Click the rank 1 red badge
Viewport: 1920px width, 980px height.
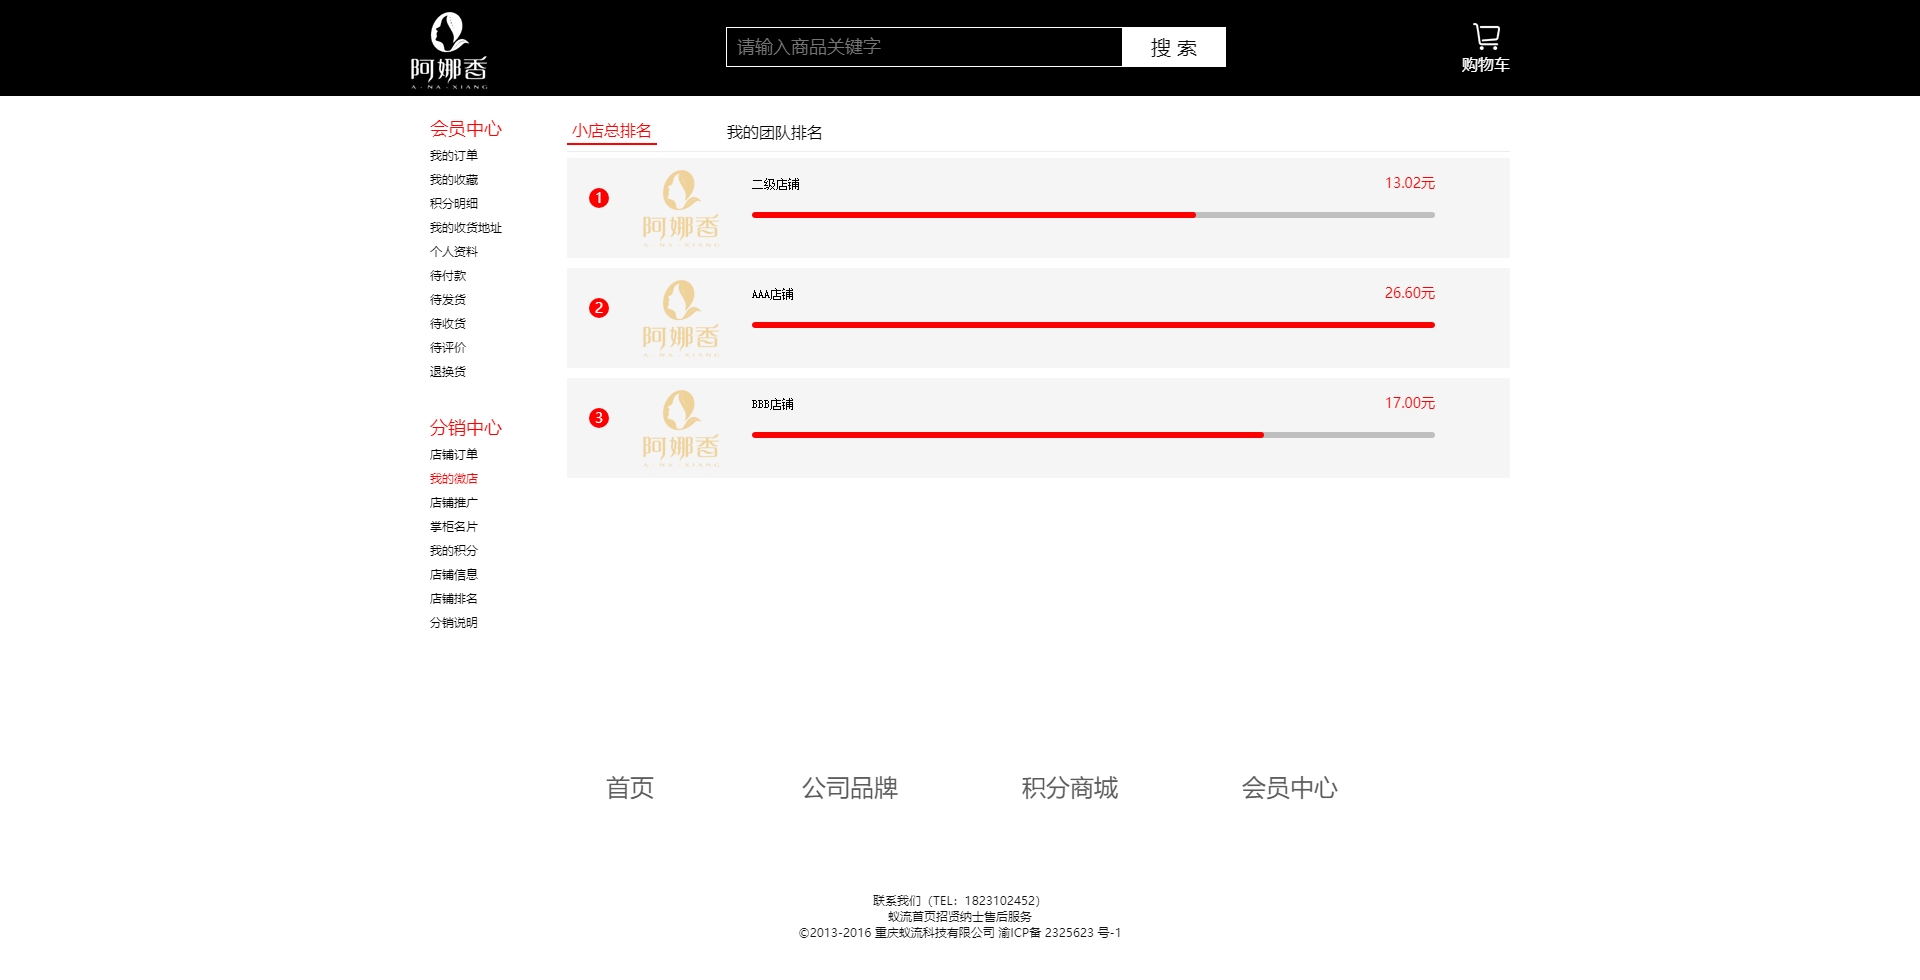tap(599, 198)
